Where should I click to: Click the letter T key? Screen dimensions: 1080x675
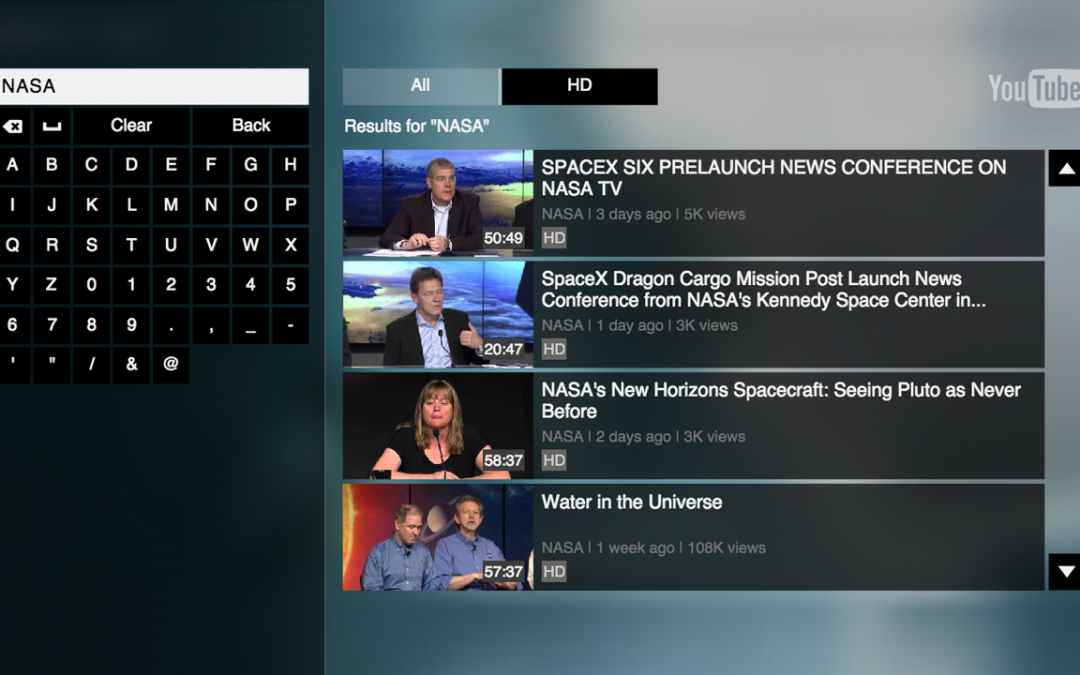coord(132,245)
